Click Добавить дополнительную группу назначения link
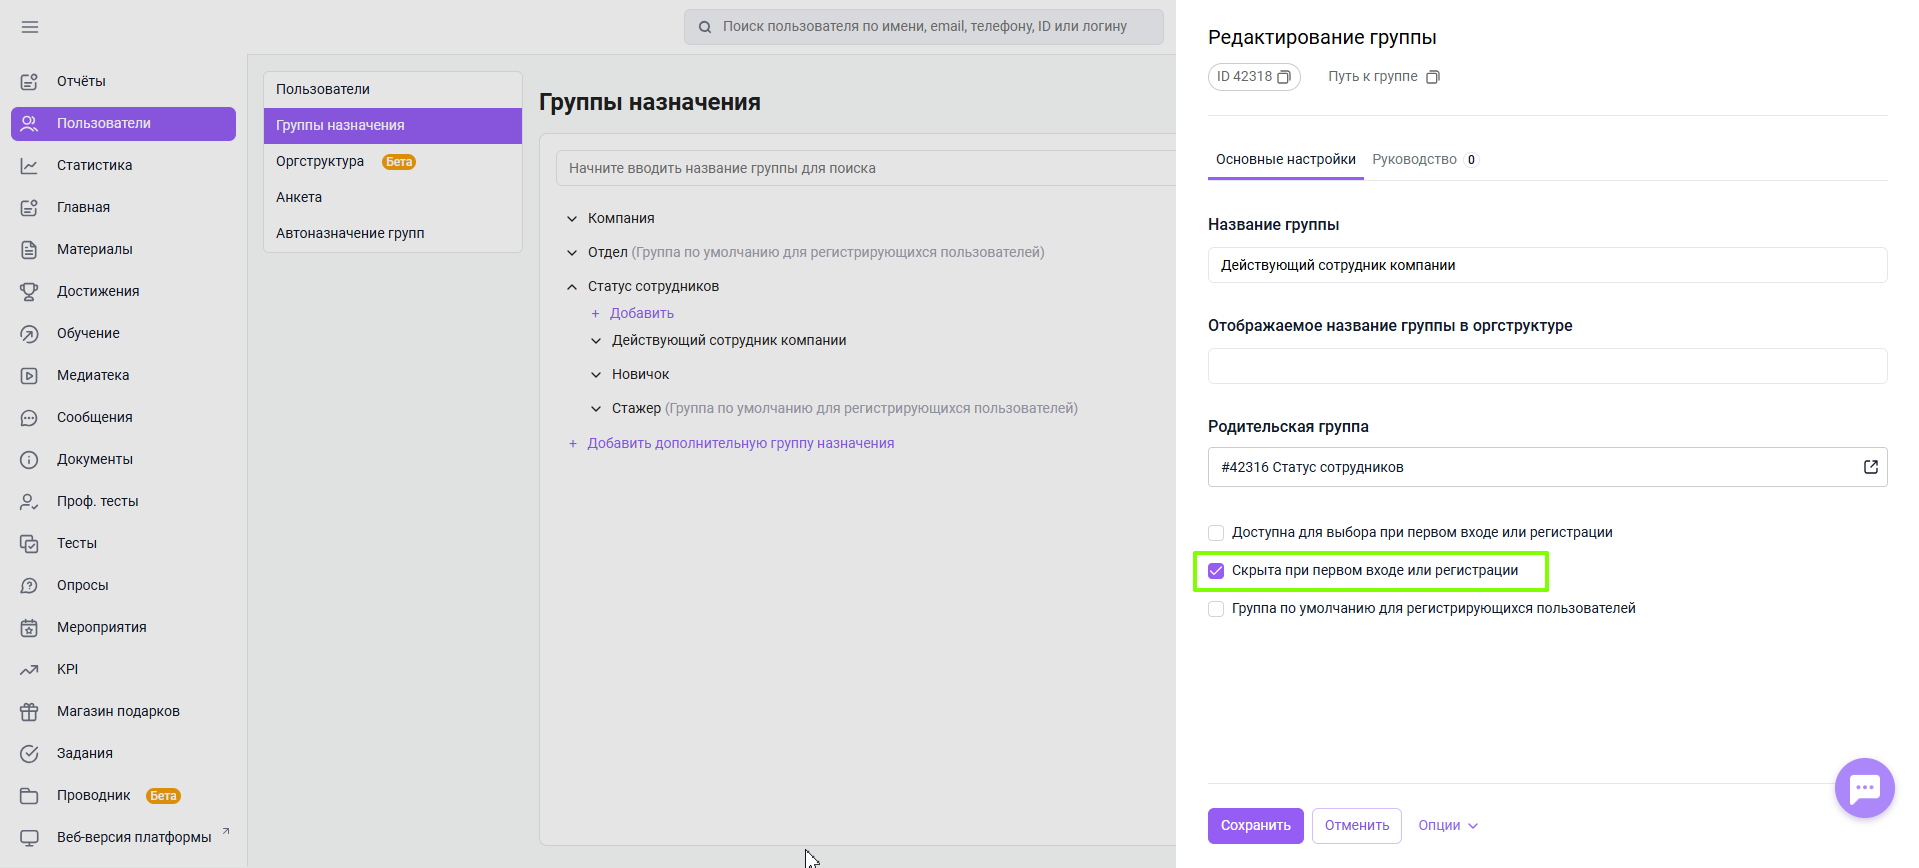This screenshot has height=868, width=1919. (741, 444)
